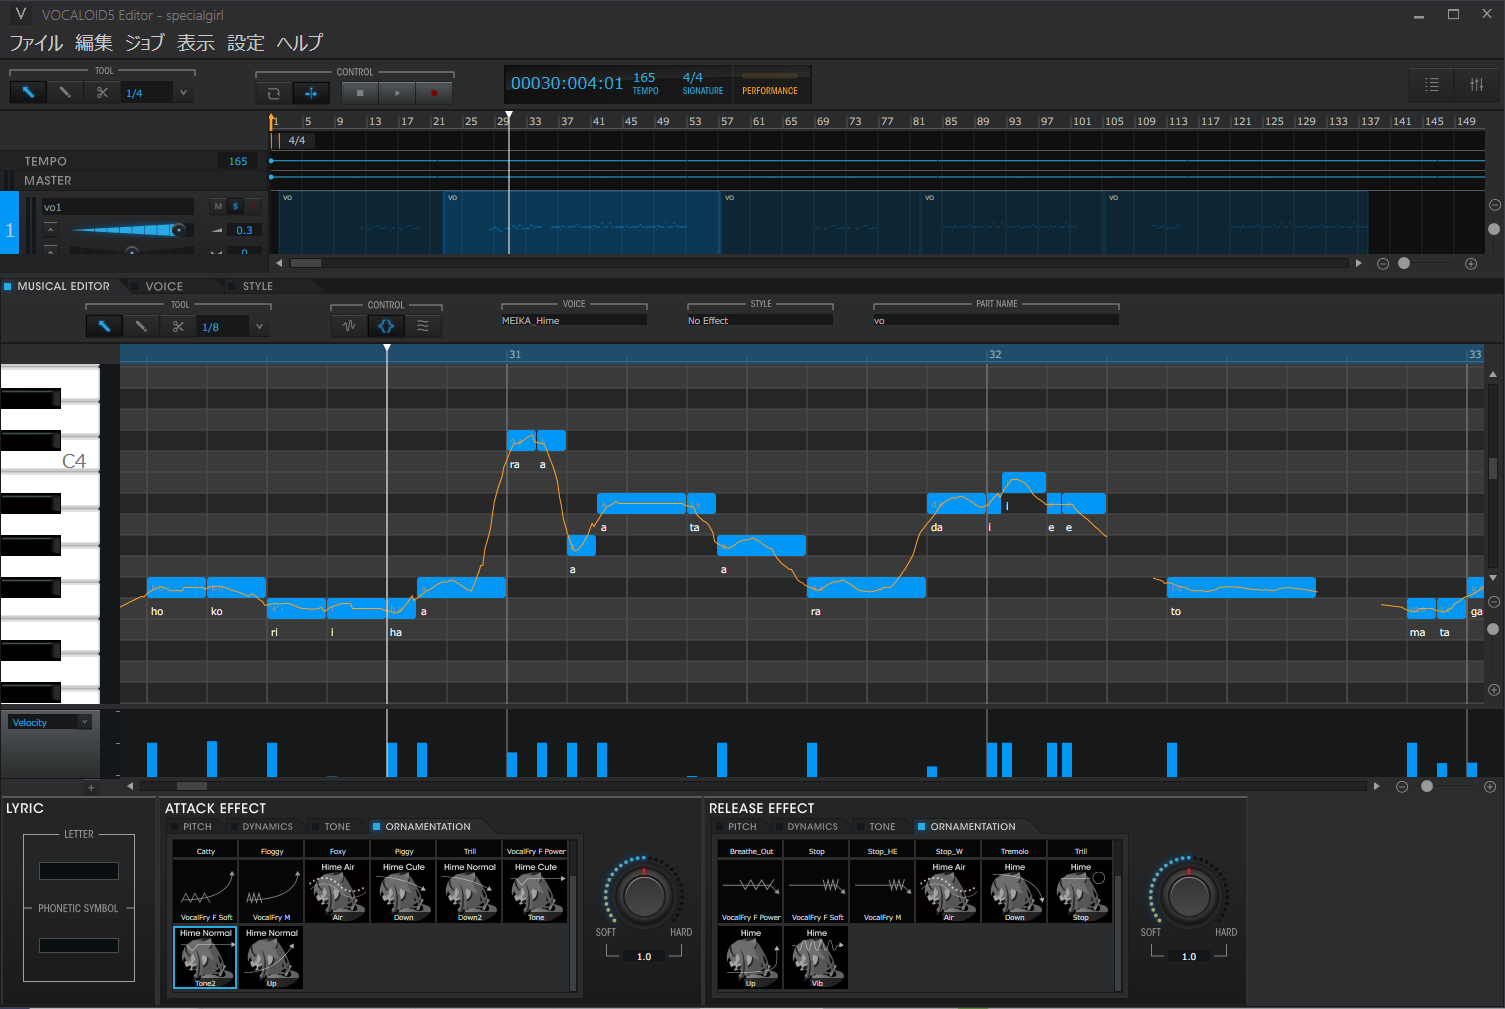The width and height of the screenshot is (1505, 1009).
Task: Switch to the STYLE tab
Action: (x=257, y=286)
